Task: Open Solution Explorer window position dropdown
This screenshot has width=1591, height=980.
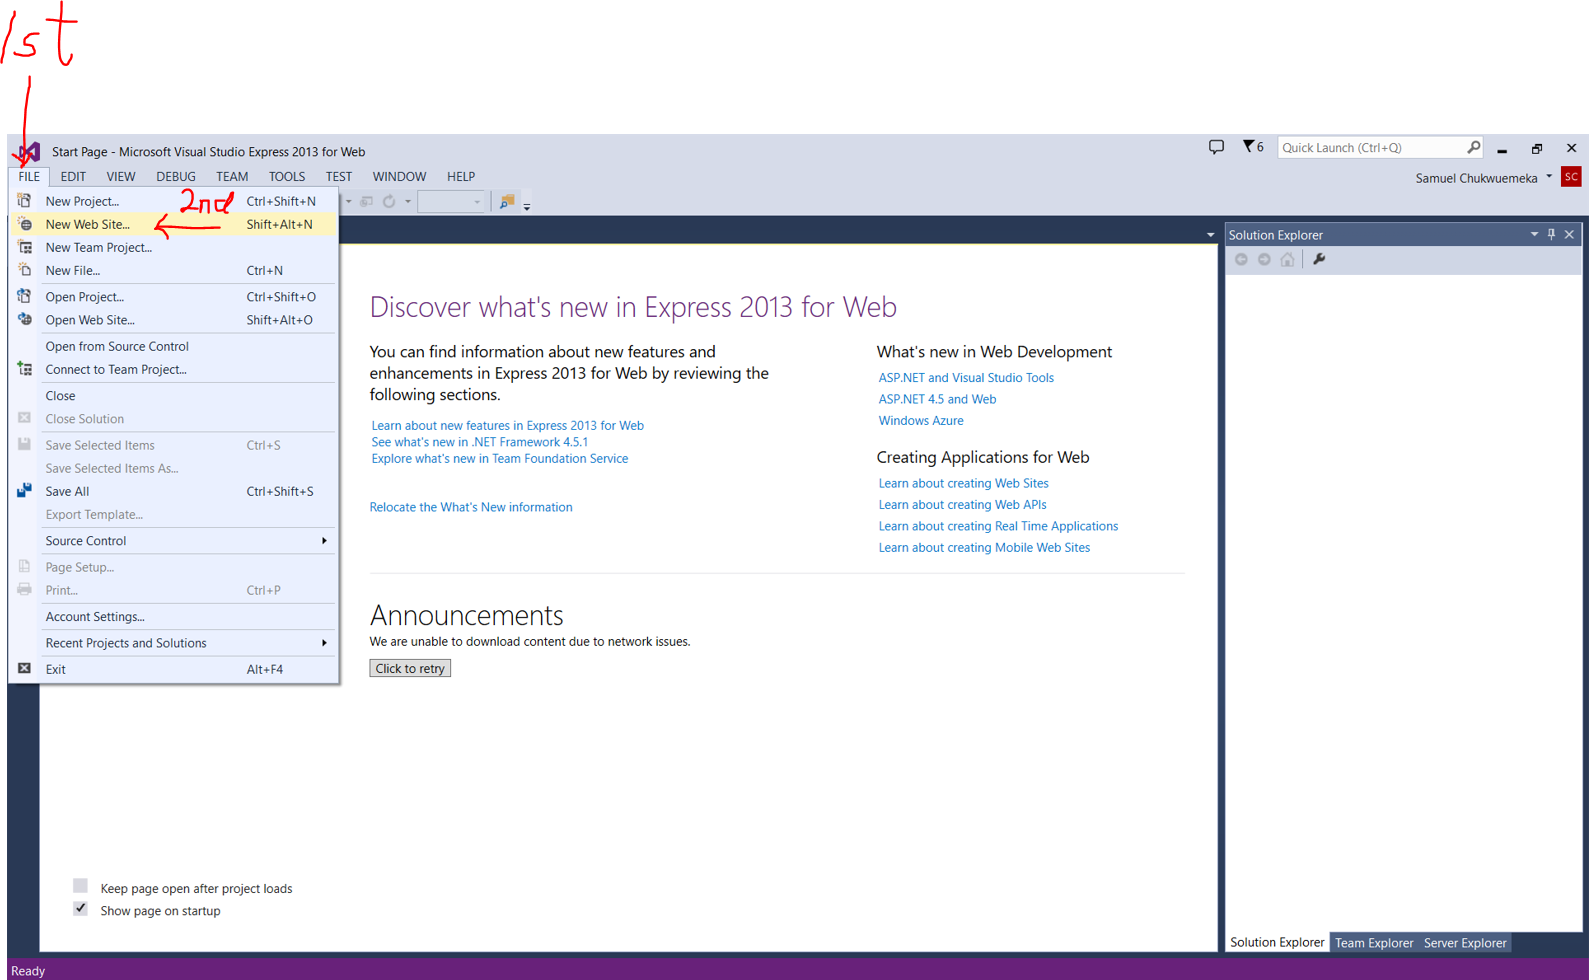Action: pyautogui.click(x=1534, y=234)
